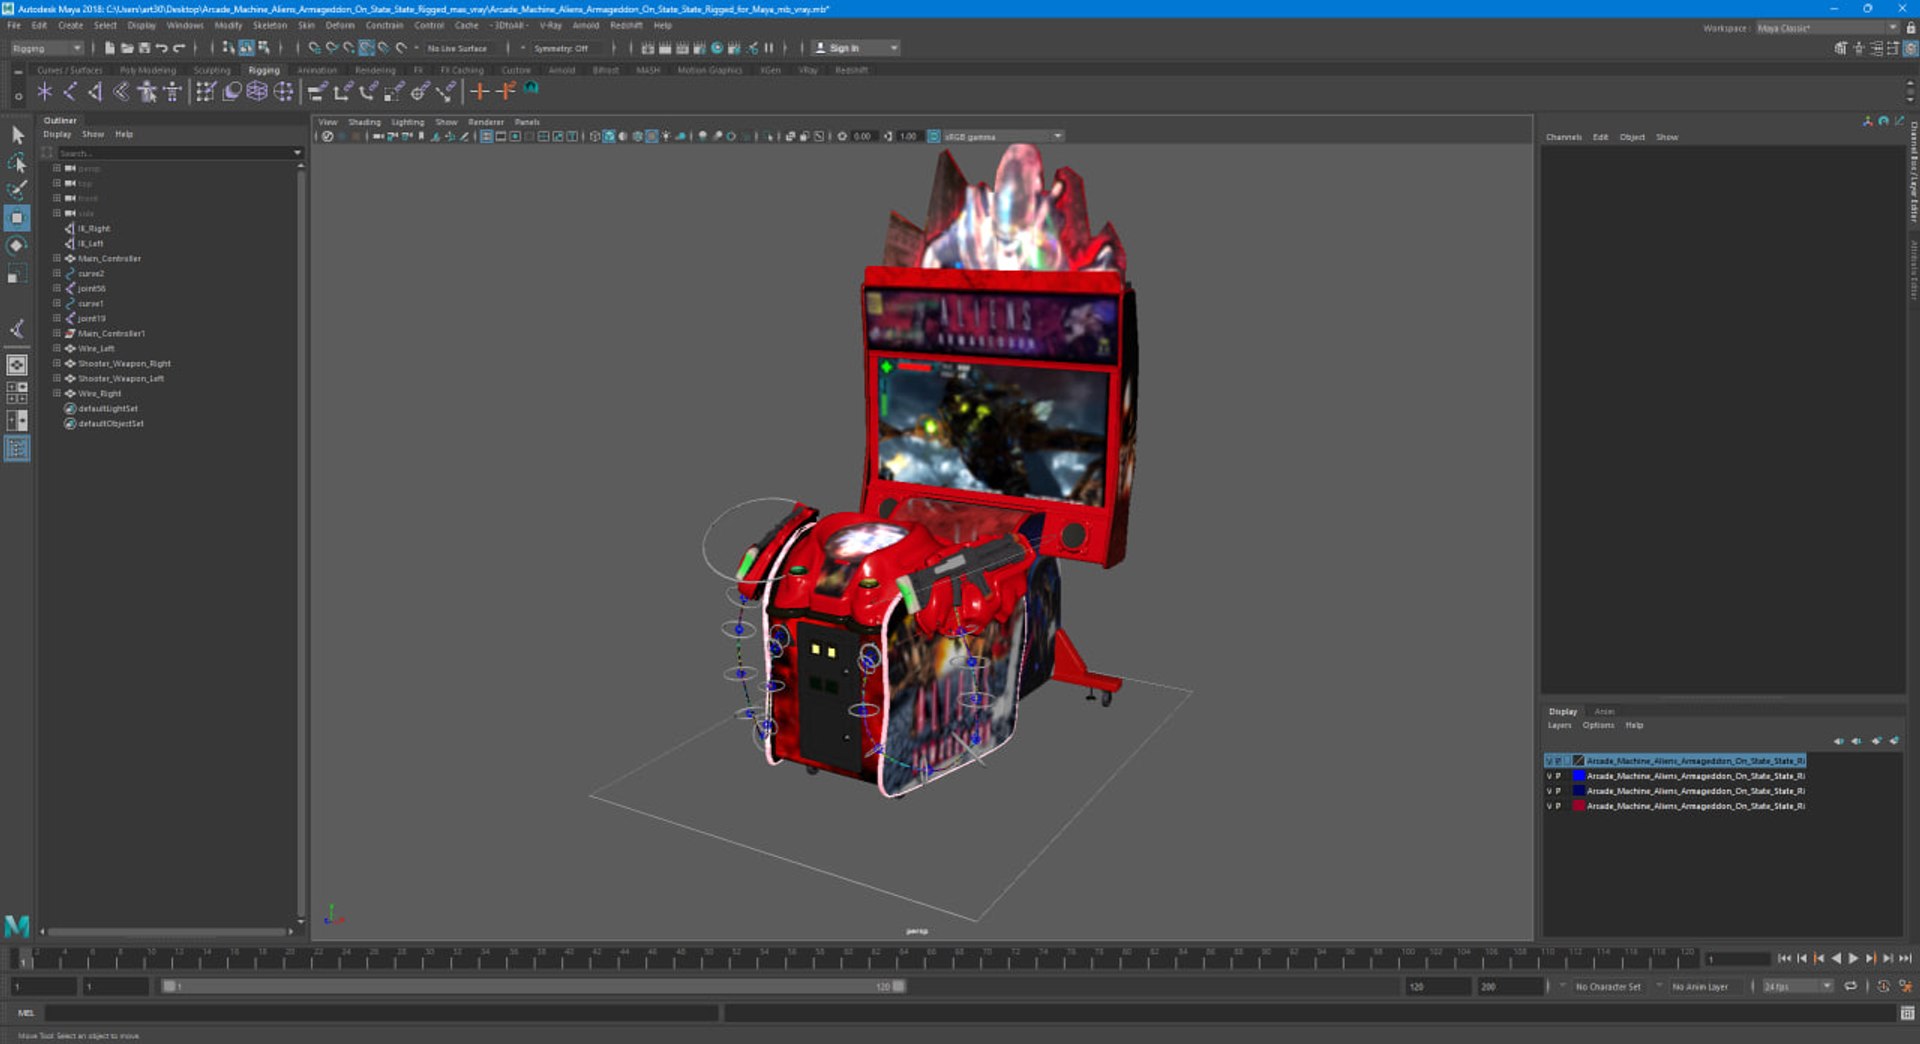Click the bright blue layer color swatch
Image resolution: width=1920 pixels, height=1044 pixels.
pyautogui.click(x=1579, y=776)
